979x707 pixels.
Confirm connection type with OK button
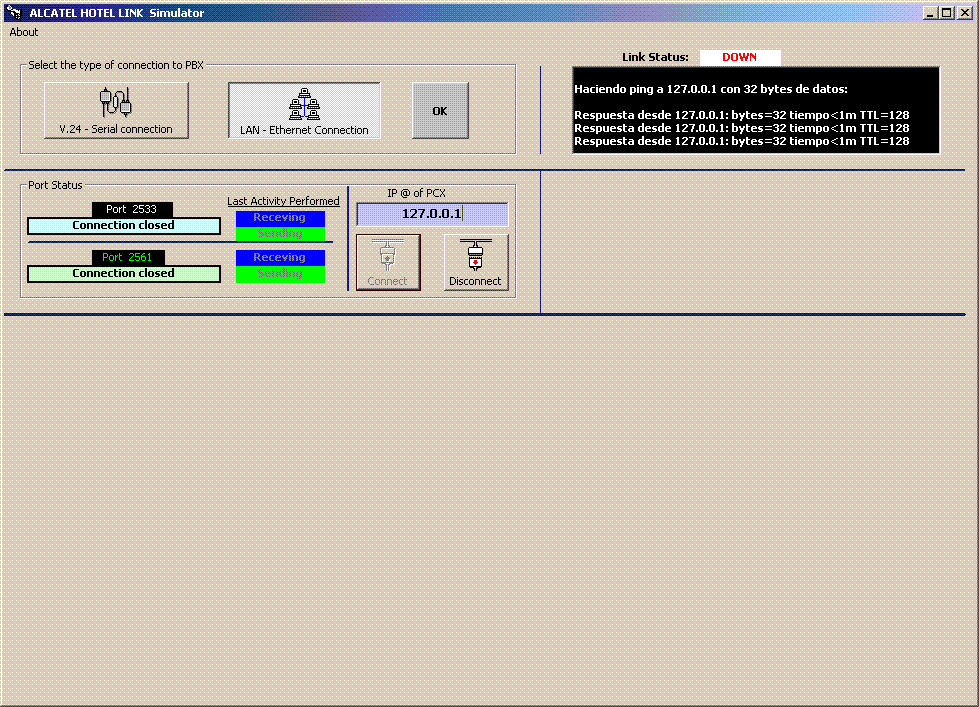coord(440,111)
